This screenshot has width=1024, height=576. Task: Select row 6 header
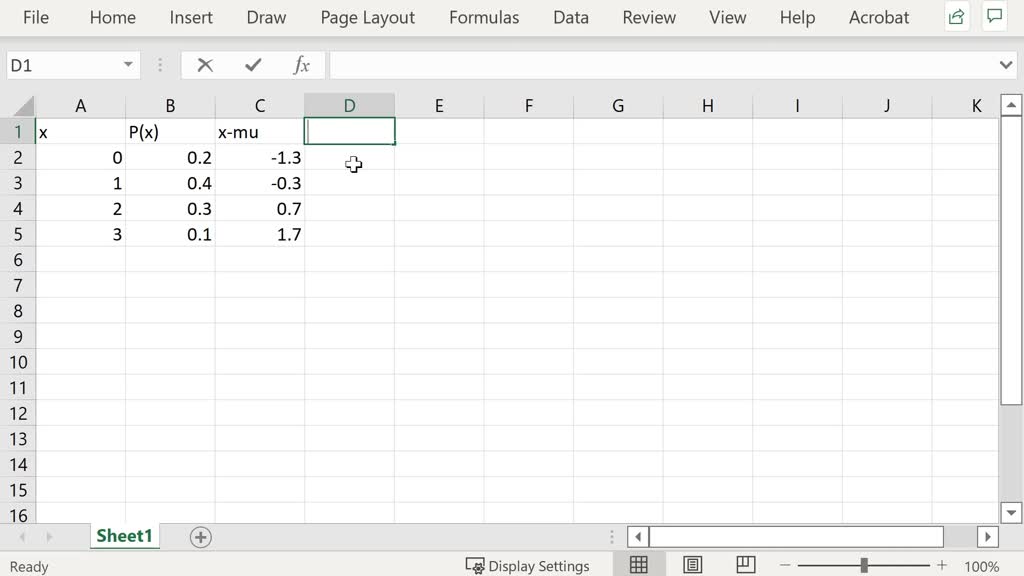[x=18, y=260]
